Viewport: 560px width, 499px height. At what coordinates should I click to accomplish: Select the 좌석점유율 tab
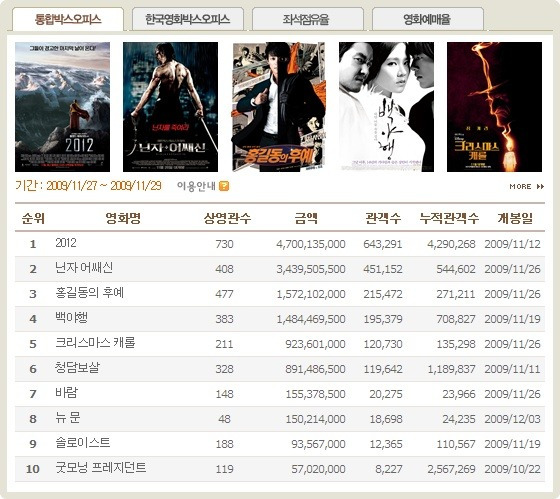pos(308,19)
